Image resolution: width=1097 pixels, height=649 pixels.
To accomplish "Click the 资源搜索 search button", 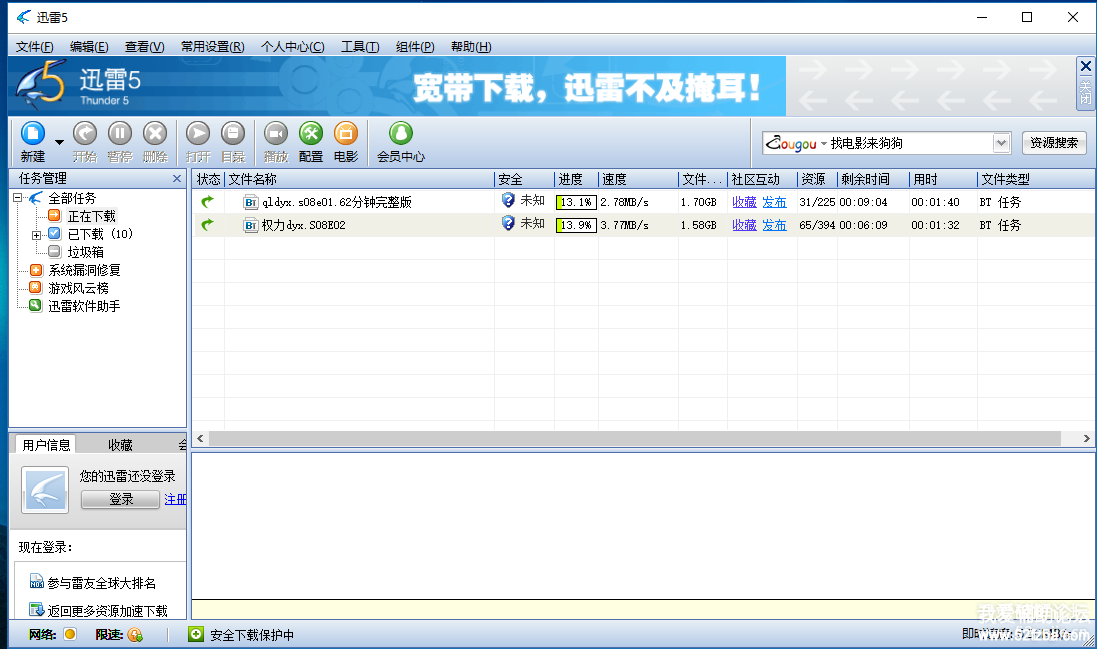I will point(1054,143).
